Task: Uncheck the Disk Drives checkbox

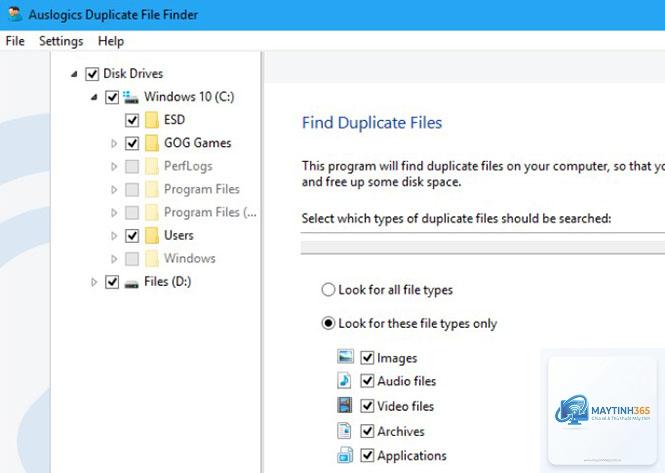Action: 92,74
